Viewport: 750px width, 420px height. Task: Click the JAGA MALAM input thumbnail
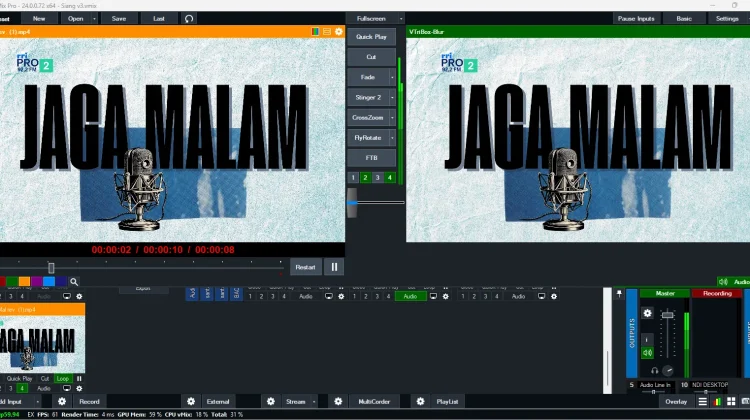[x=43, y=343]
